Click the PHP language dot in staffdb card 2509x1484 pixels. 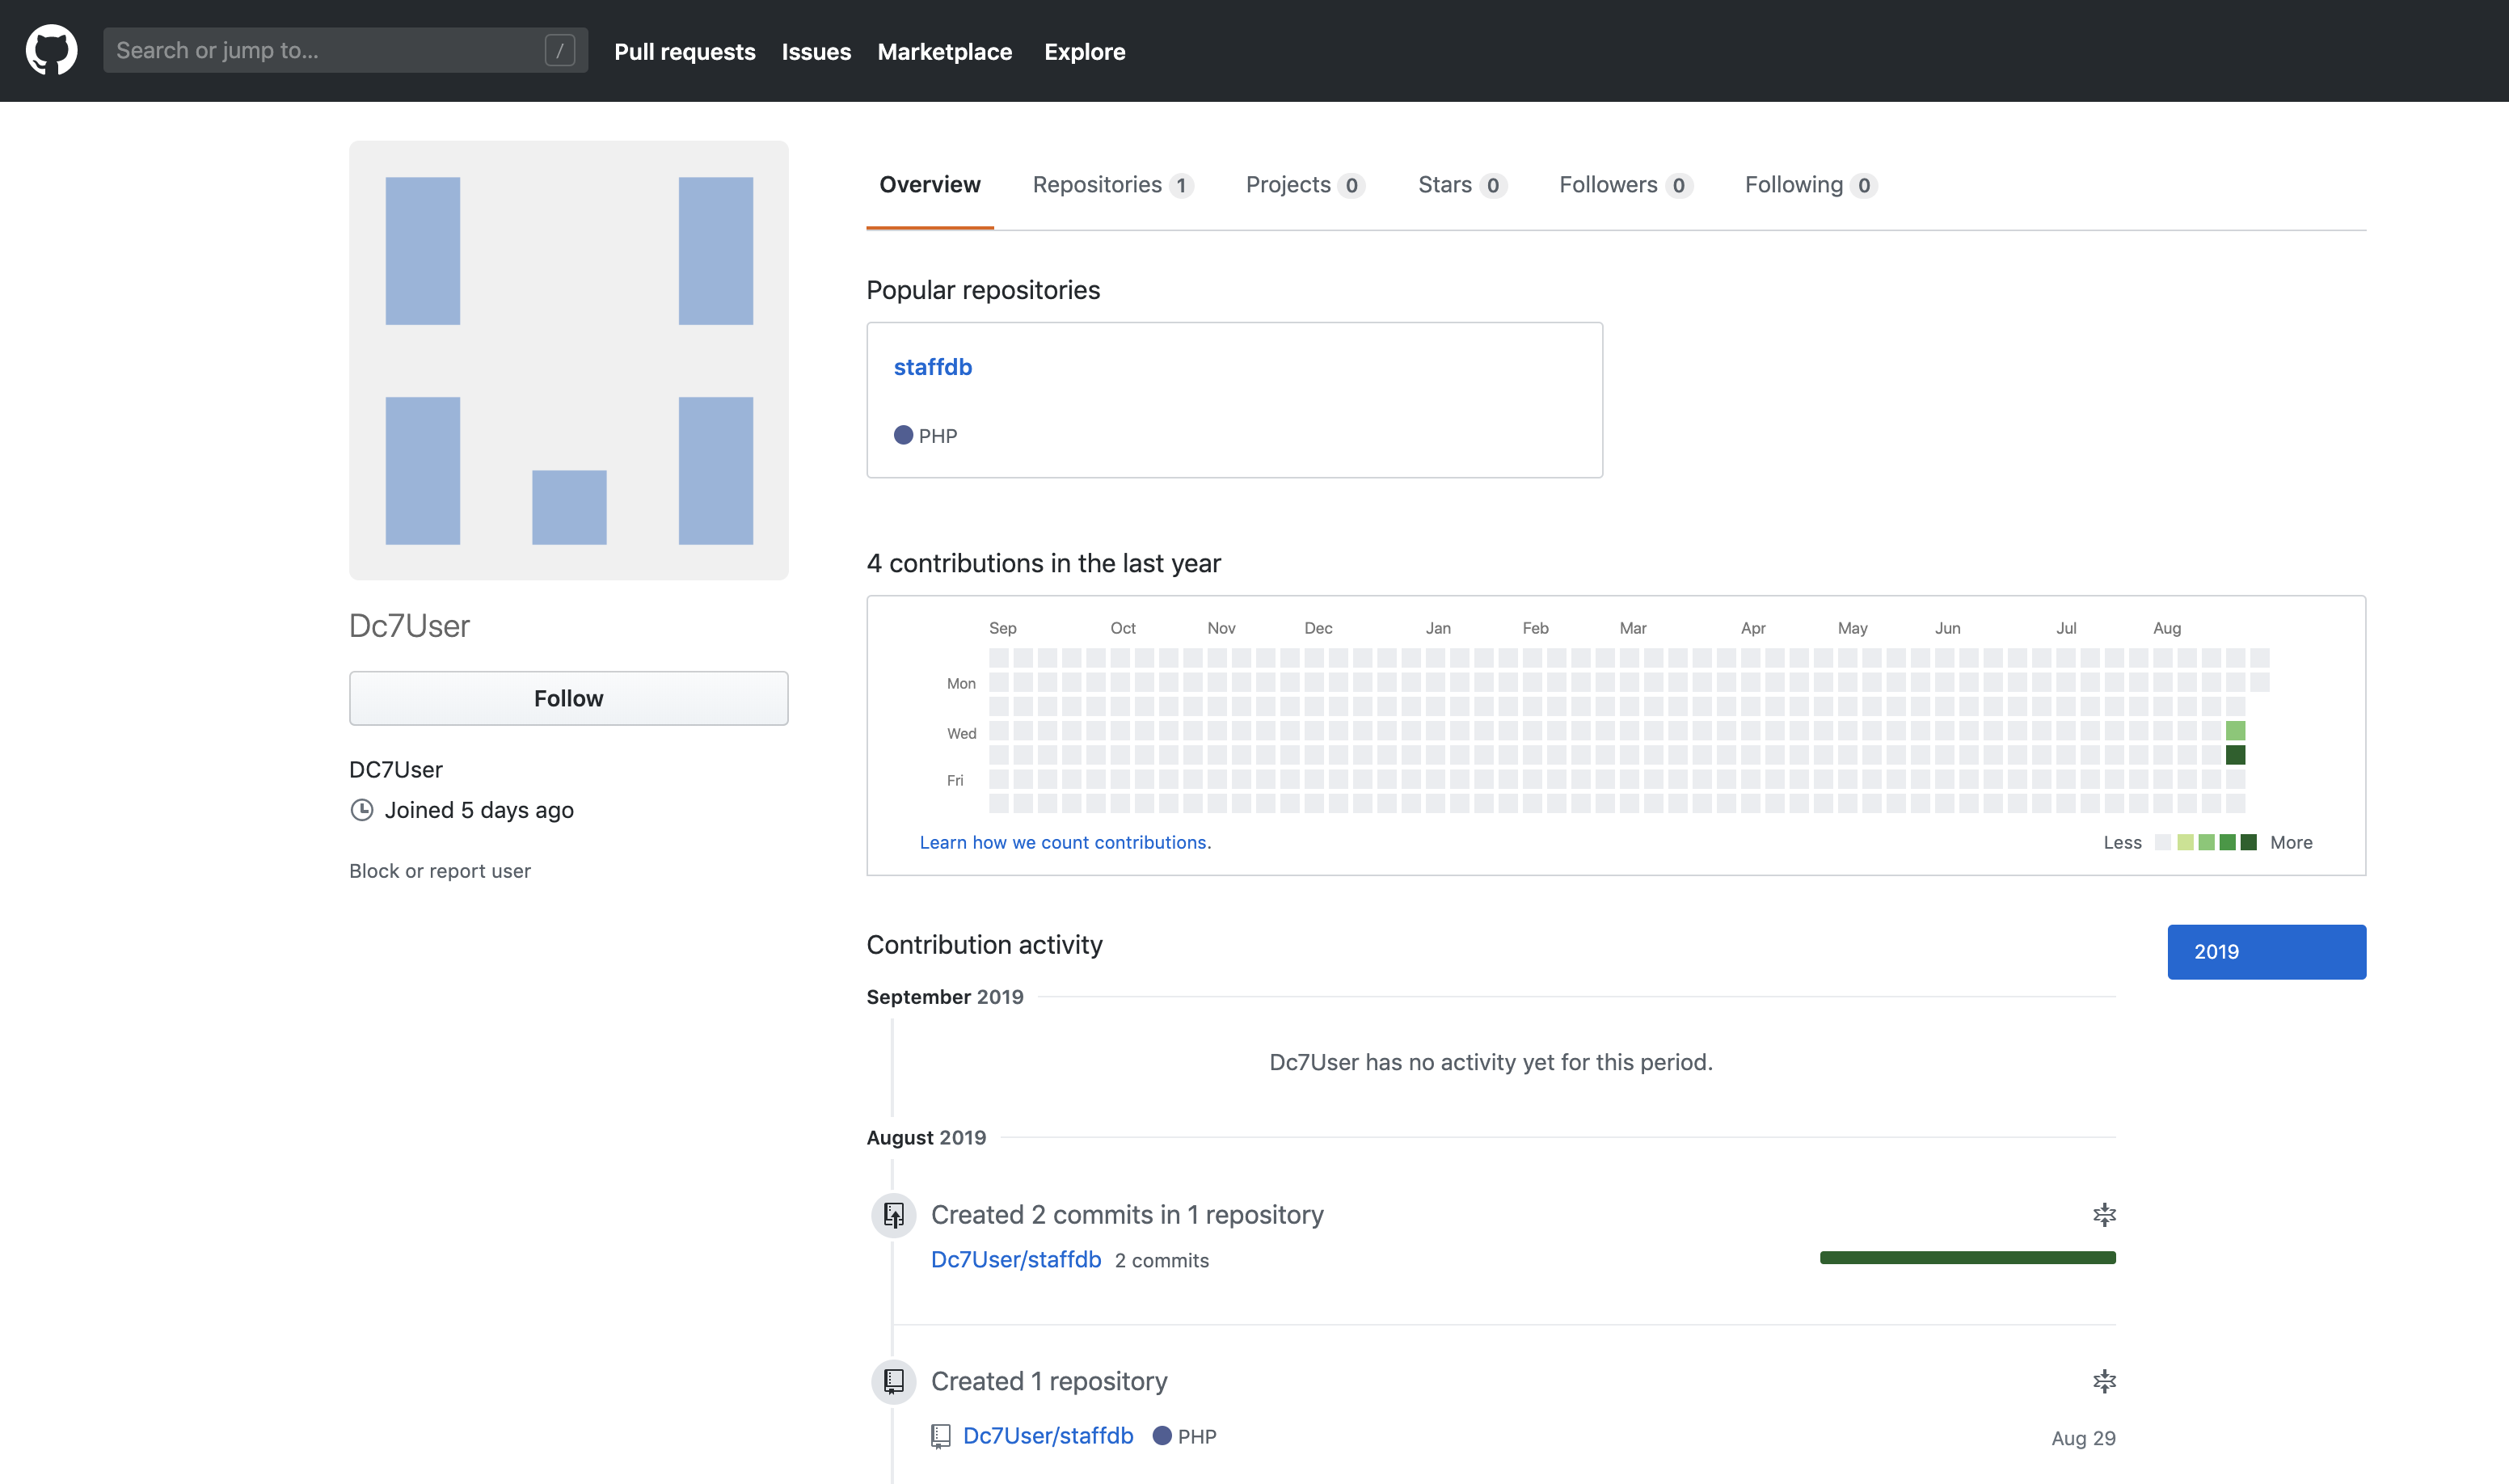[903, 435]
